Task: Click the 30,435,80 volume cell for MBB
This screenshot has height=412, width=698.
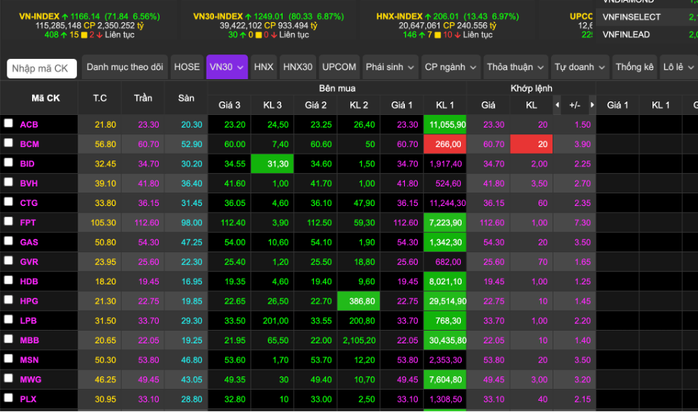Action: [445, 340]
